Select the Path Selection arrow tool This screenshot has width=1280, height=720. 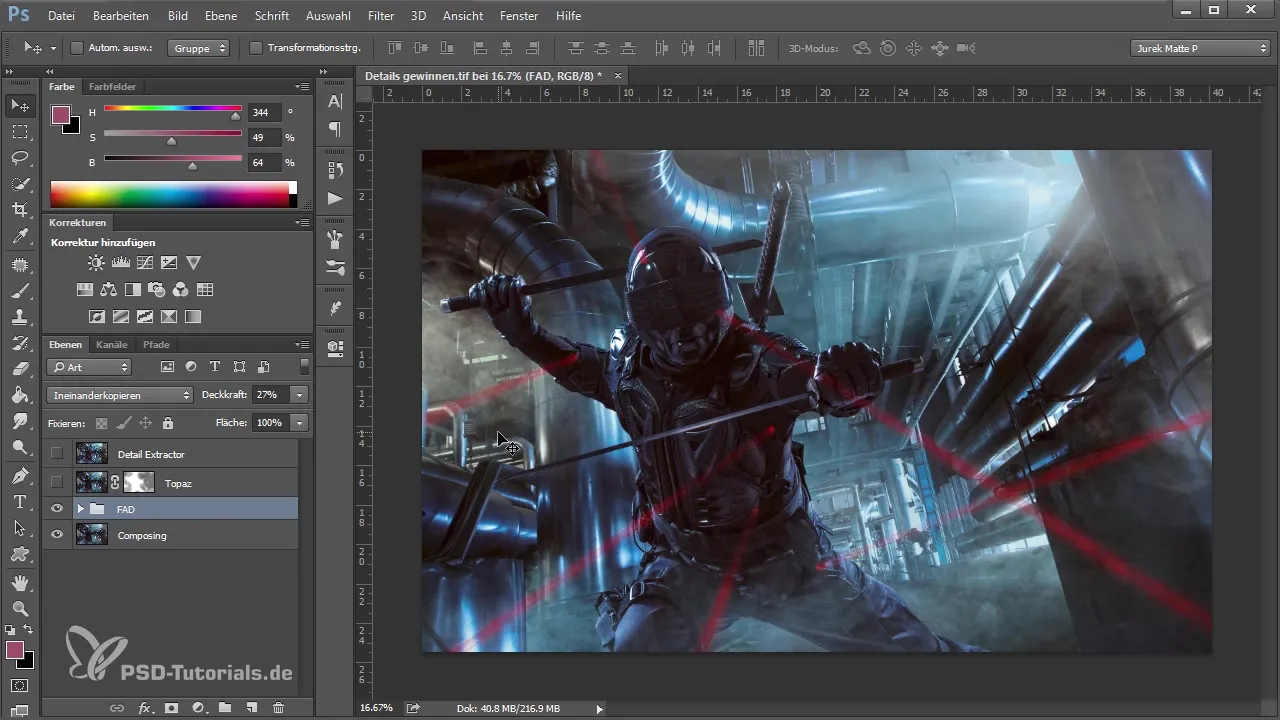(20, 528)
